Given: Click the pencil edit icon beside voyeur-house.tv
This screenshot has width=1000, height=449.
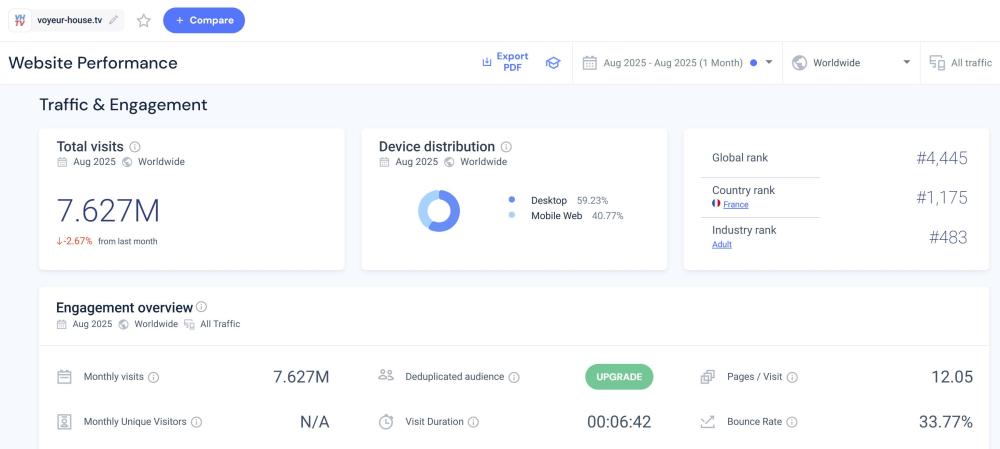Looking at the screenshot, I should click(113, 20).
